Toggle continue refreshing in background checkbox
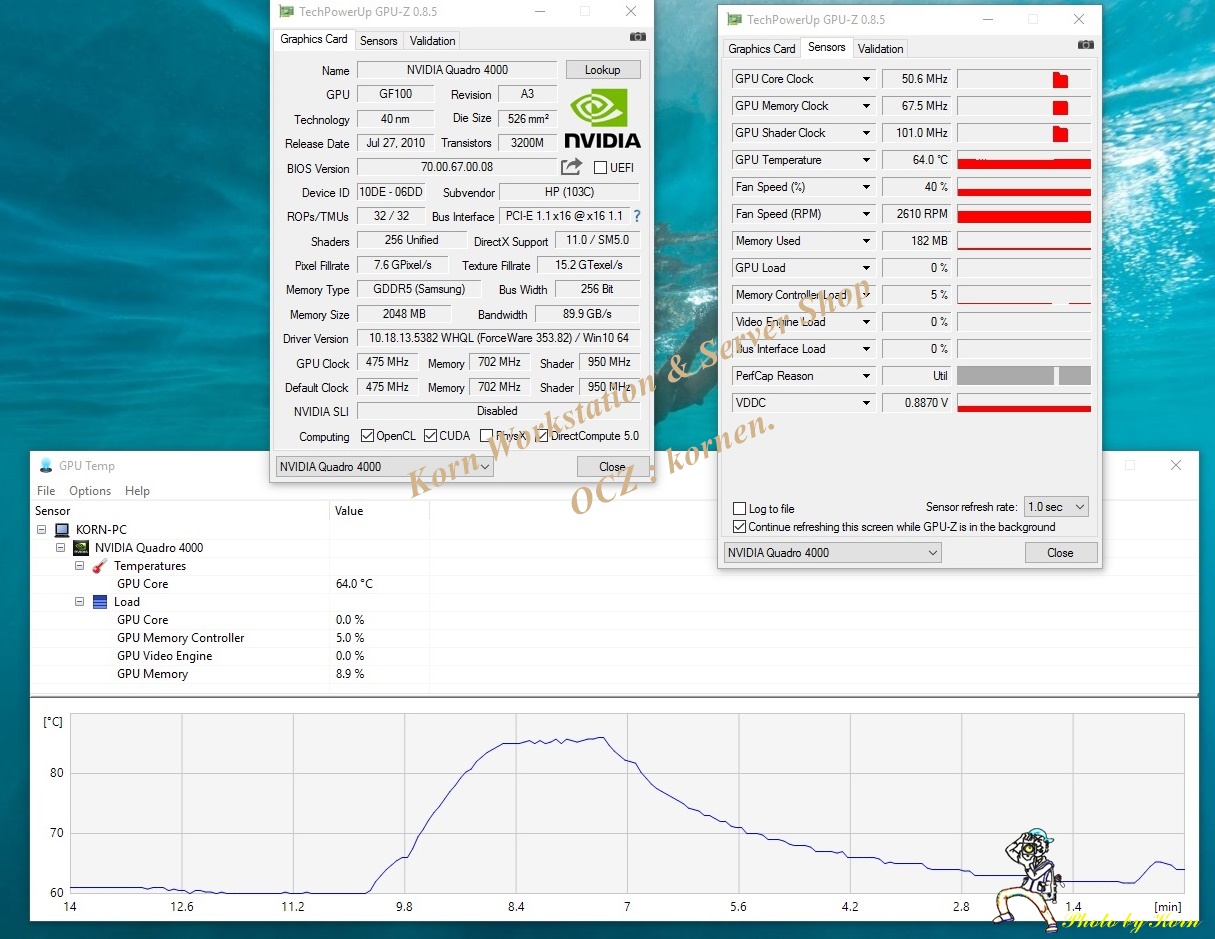The height and width of the screenshot is (939, 1215). coord(739,527)
